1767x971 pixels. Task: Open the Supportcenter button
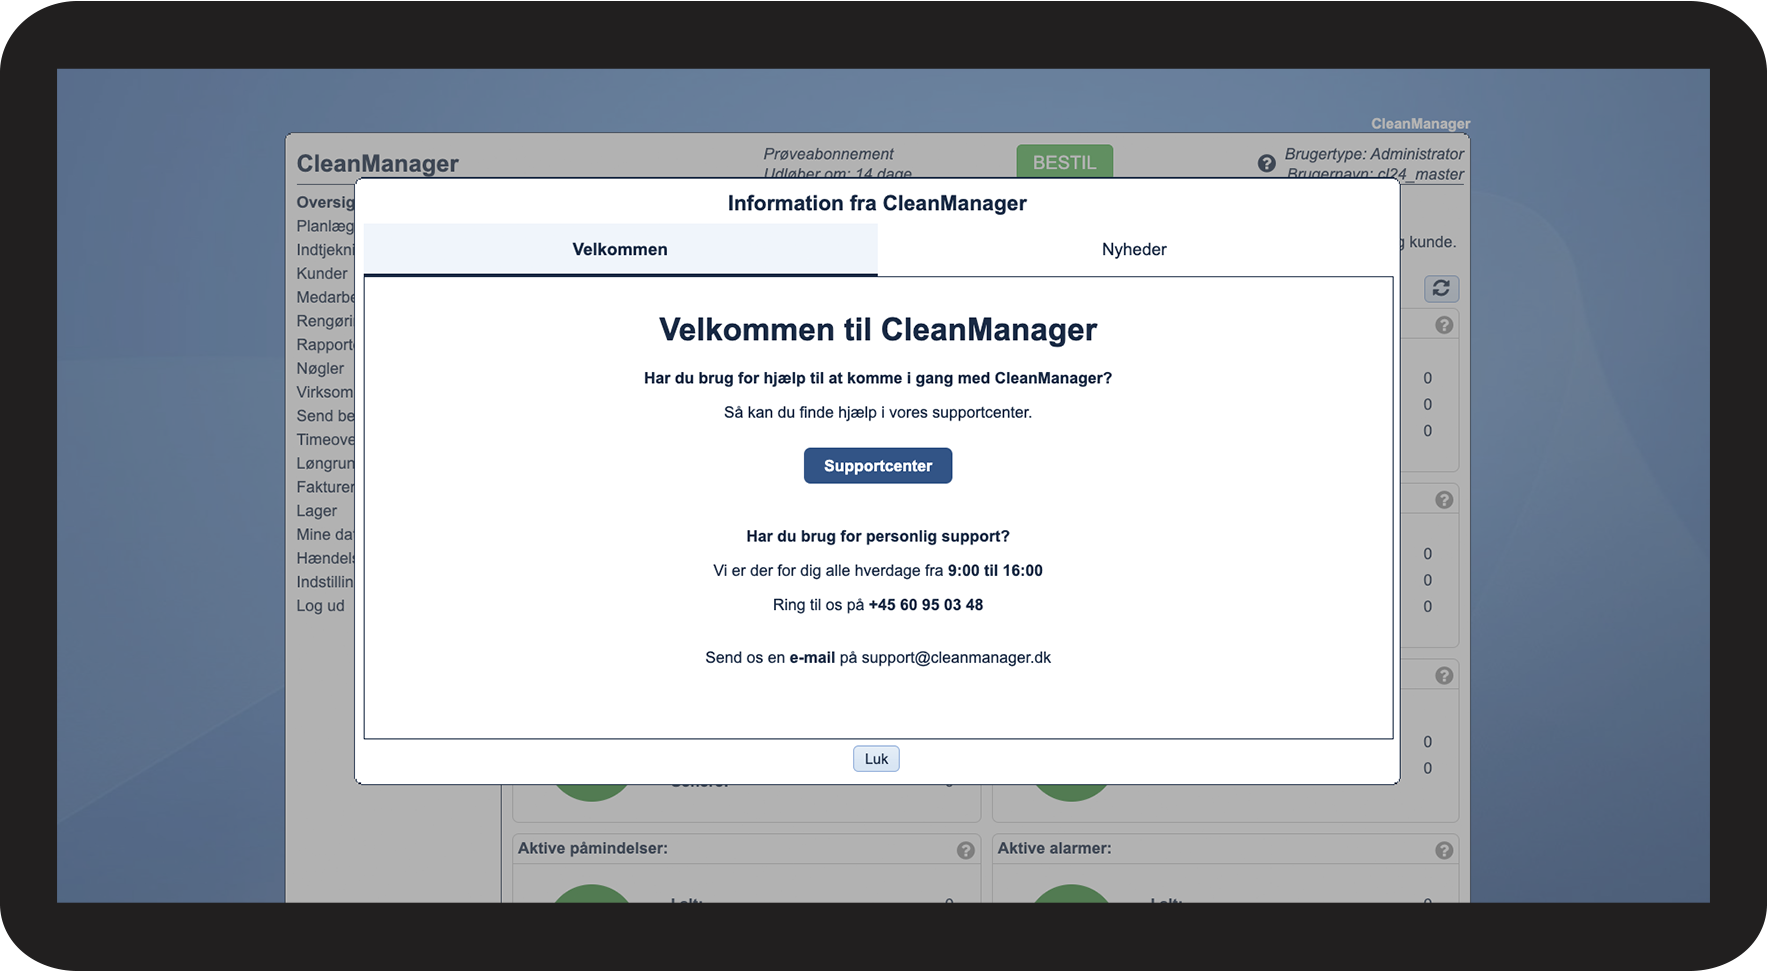click(x=878, y=466)
